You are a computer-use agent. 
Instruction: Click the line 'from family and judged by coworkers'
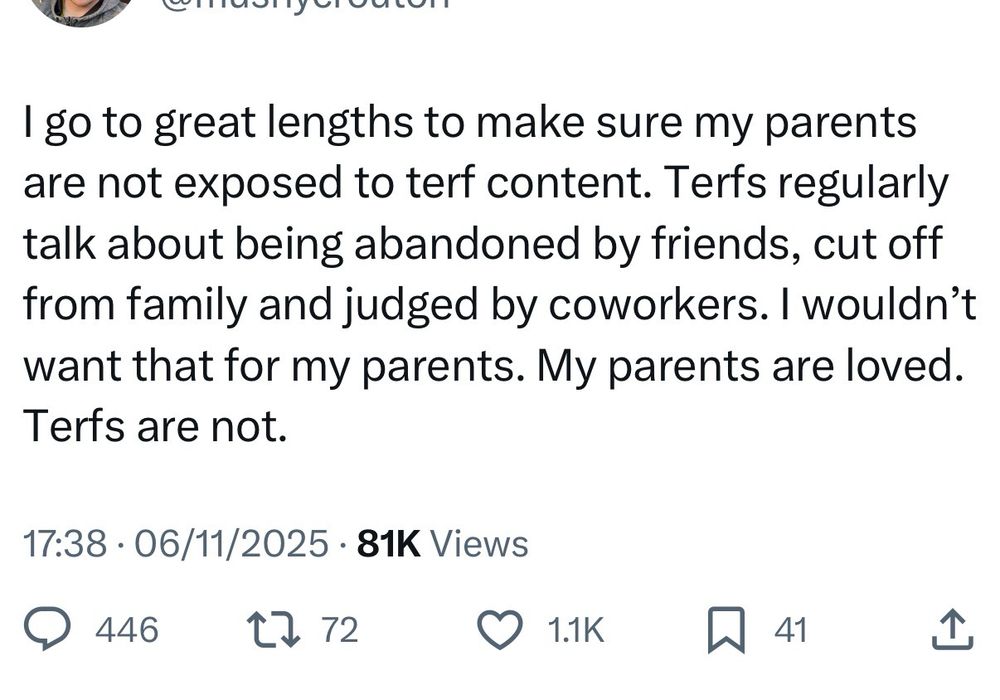tap(500, 305)
